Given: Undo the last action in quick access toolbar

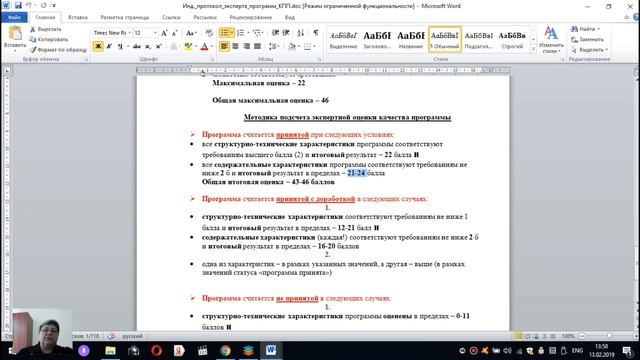Looking at the screenshot, I should click(x=29, y=5).
